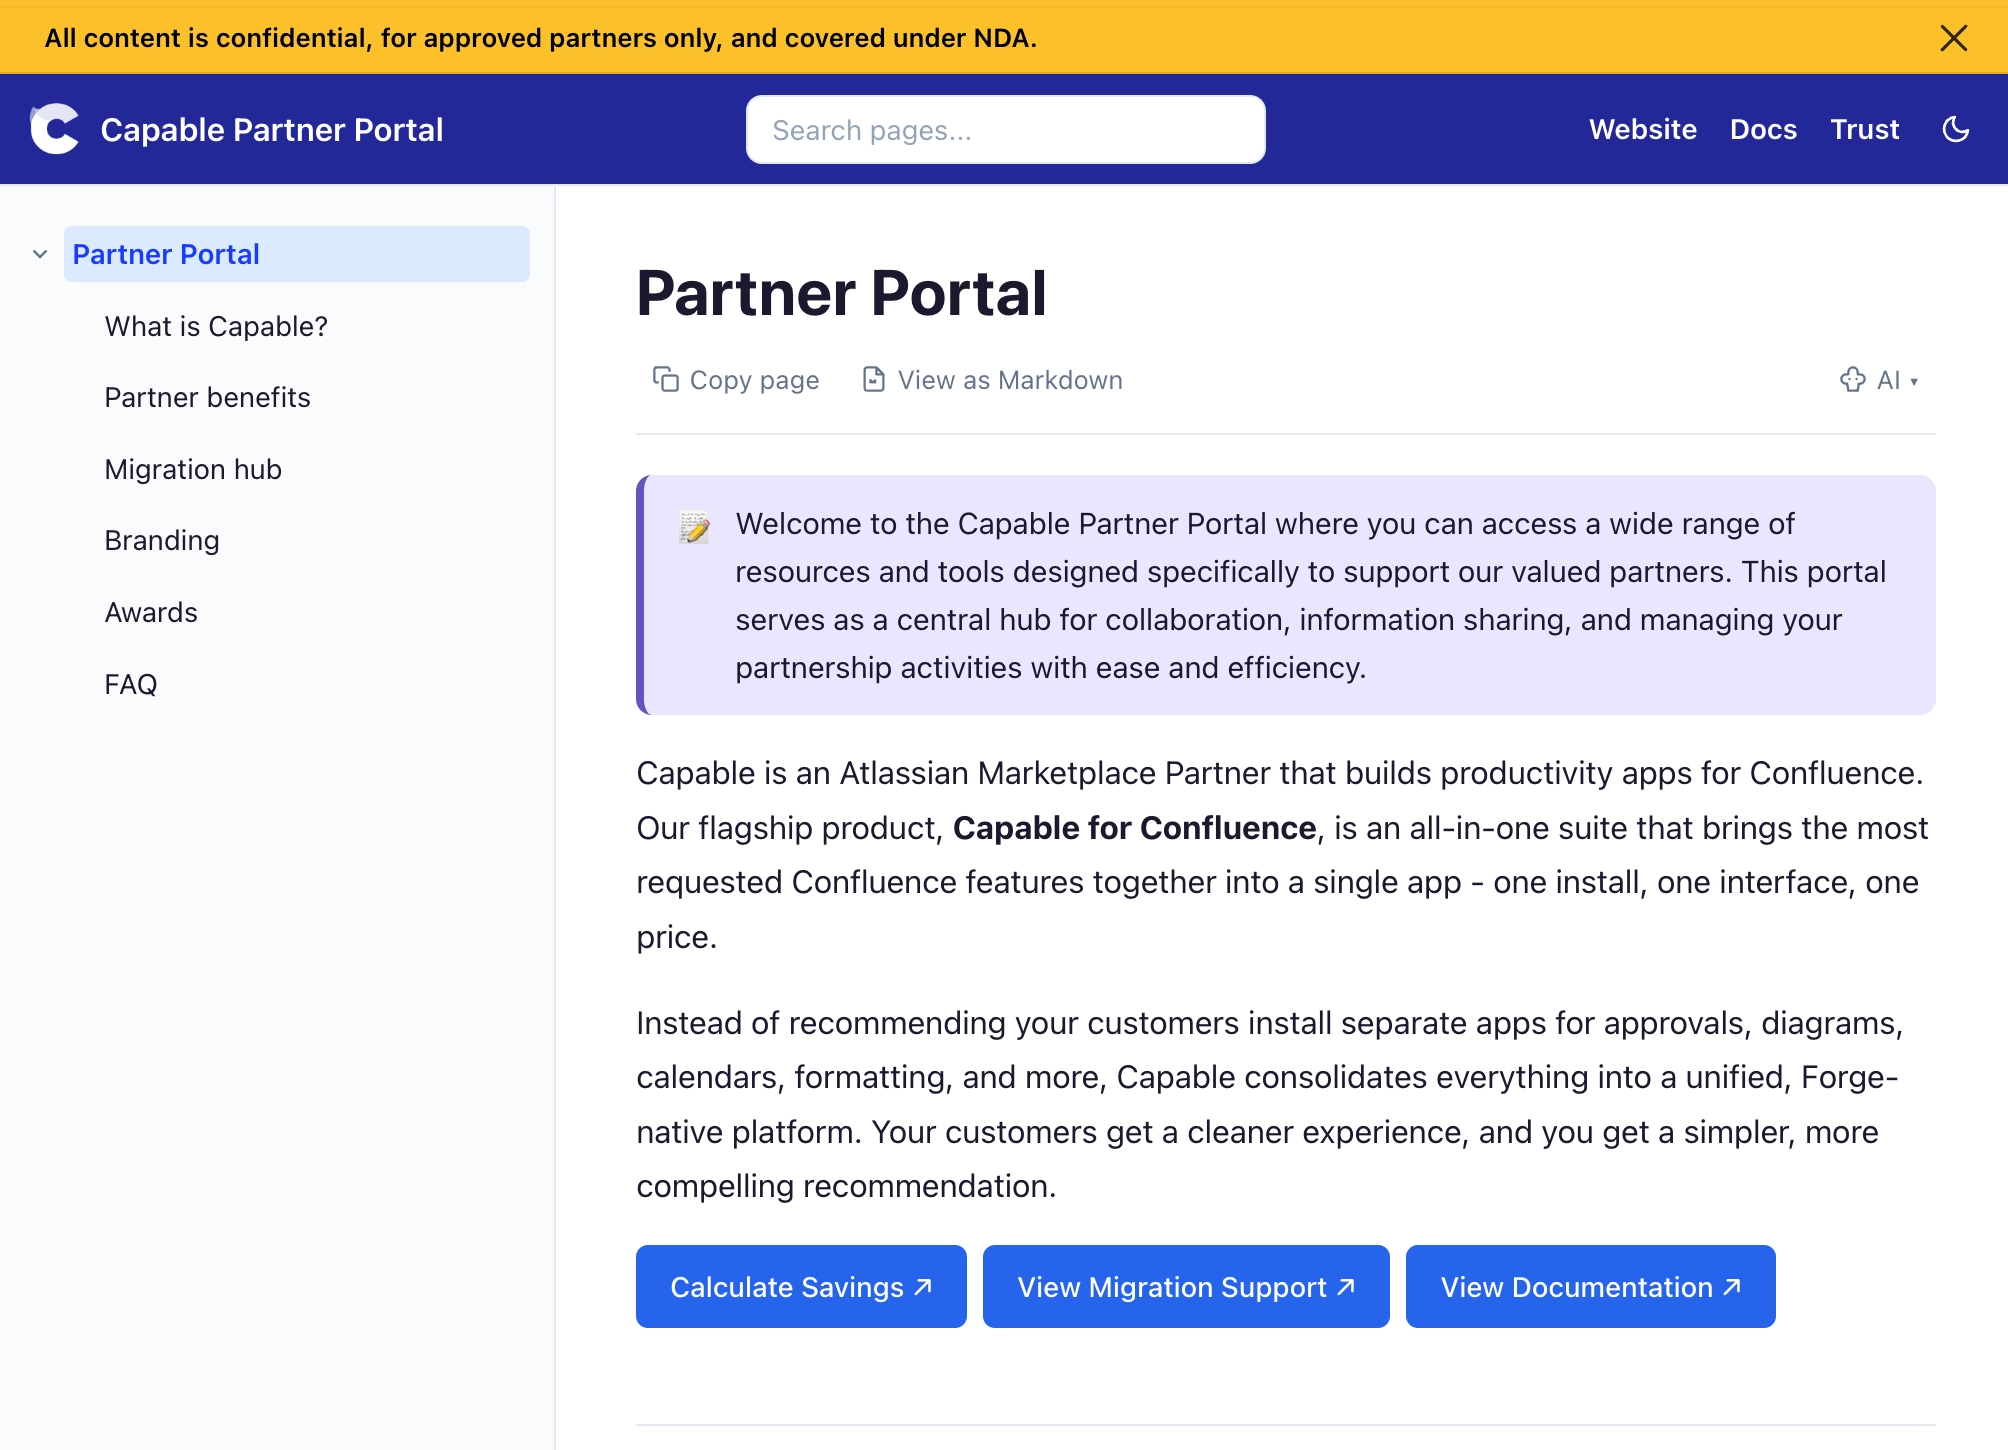Open the Branding page
2008x1450 pixels.
pos(161,540)
